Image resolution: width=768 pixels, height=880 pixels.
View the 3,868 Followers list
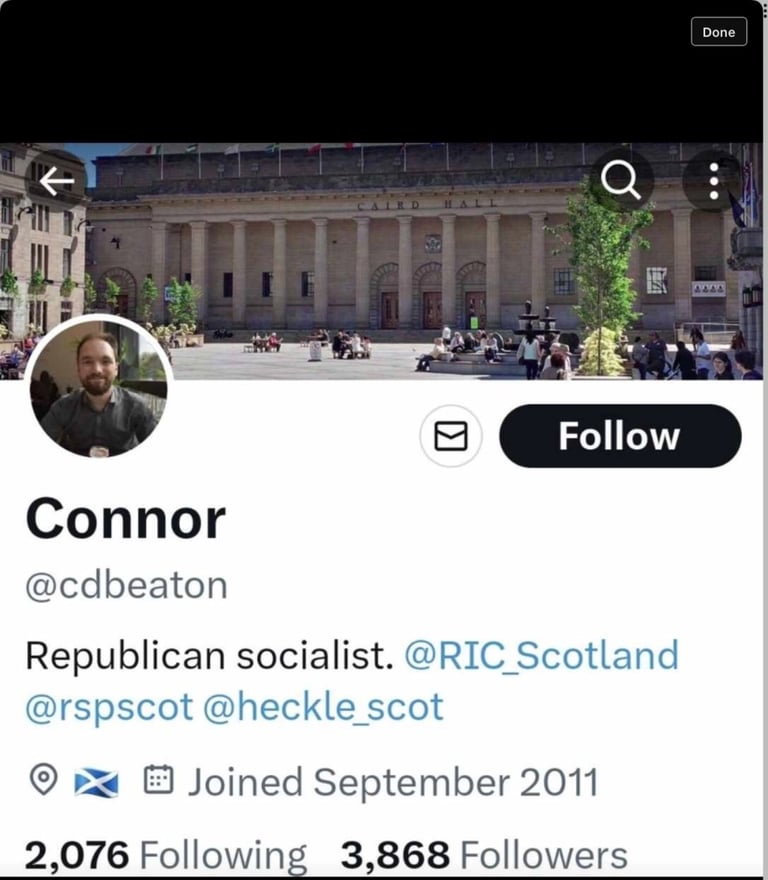point(484,856)
